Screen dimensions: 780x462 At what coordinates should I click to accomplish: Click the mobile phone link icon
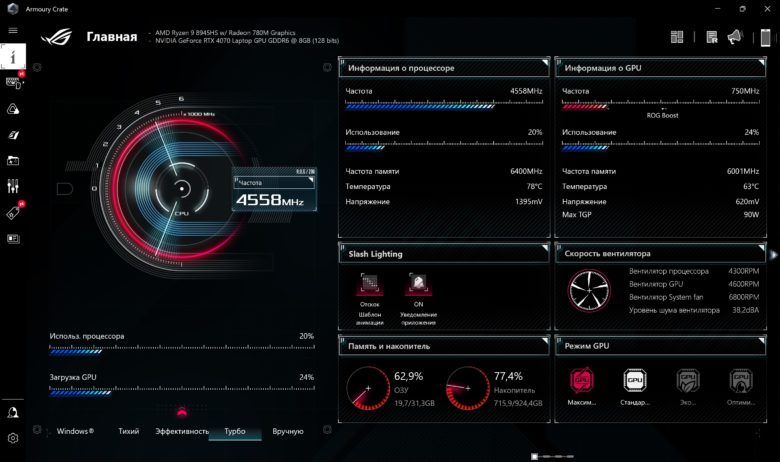(766, 37)
